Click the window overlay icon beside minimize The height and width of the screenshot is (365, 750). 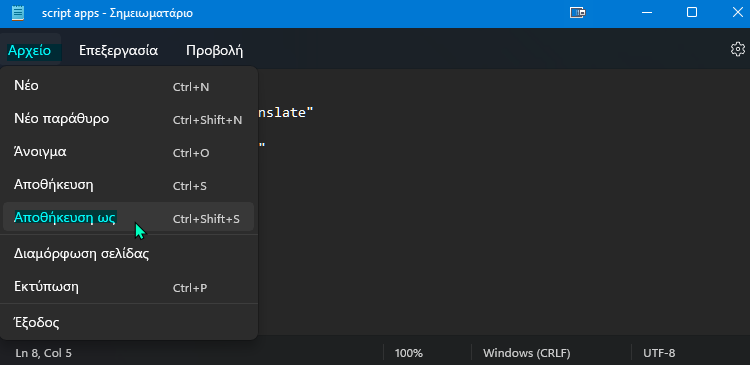(x=578, y=13)
